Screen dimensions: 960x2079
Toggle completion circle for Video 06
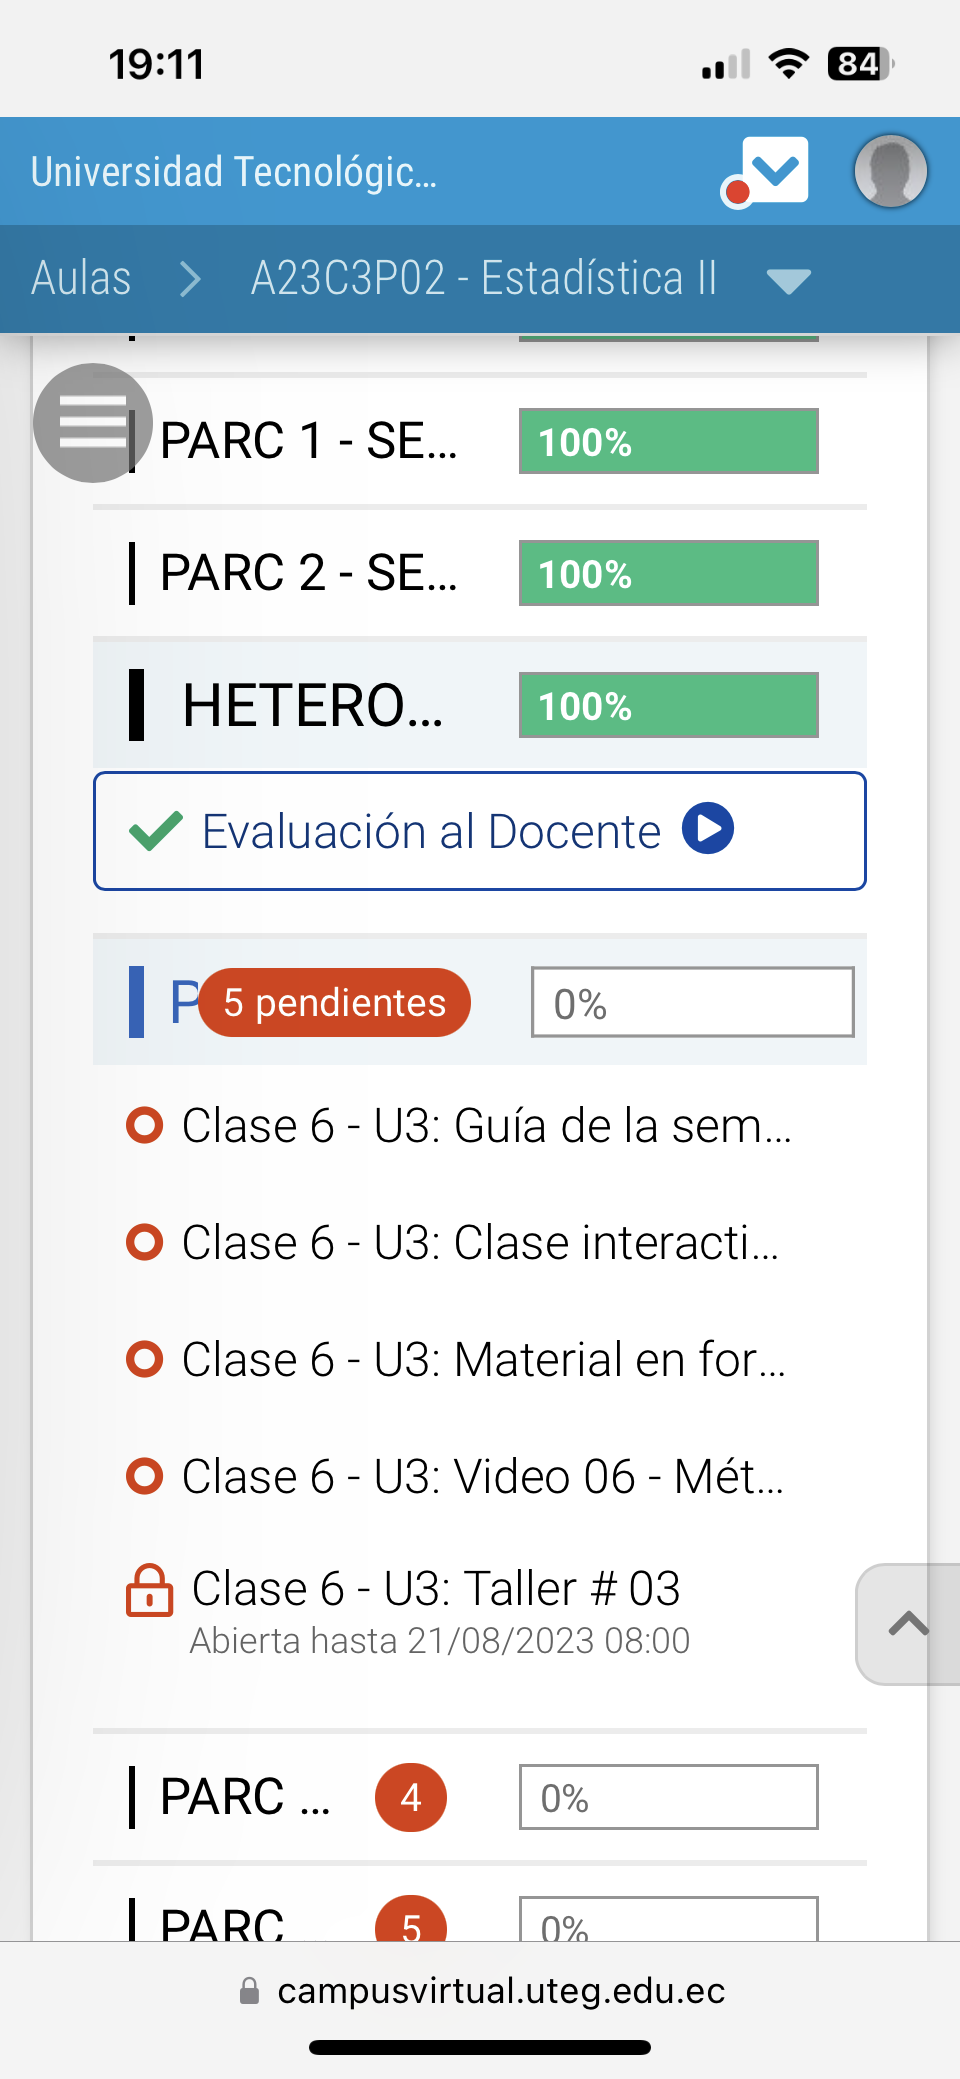click(x=144, y=1476)
